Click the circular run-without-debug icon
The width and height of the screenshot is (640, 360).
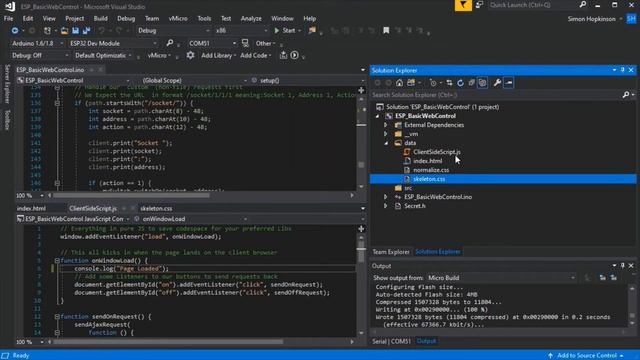coord(294,55)
